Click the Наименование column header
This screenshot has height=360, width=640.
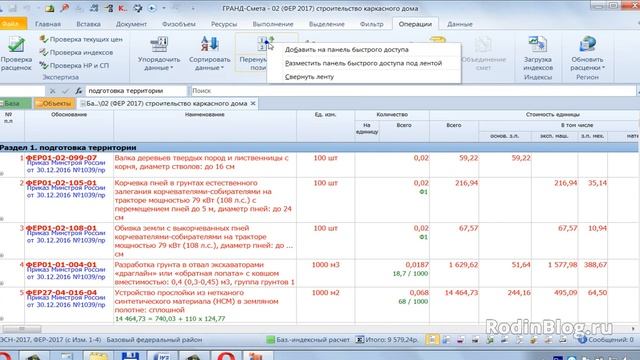(205, 115)
